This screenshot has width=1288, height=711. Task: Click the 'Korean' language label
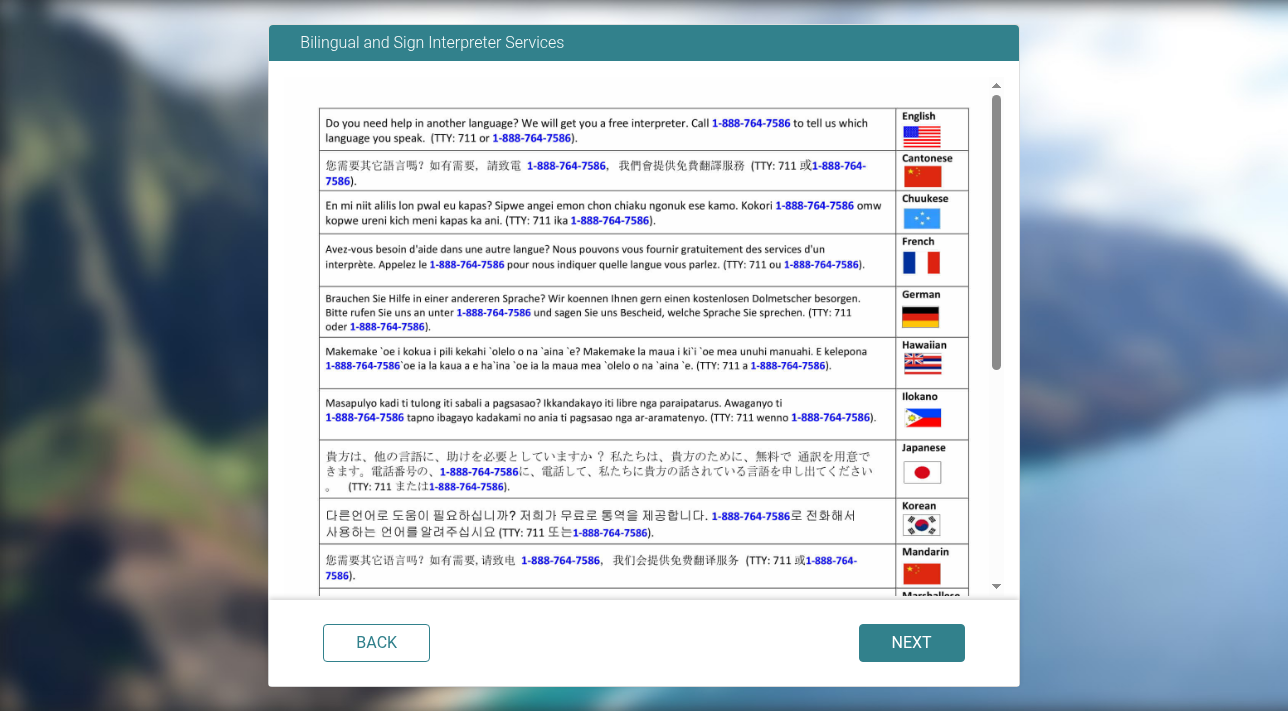pyautogui.click(x=919, y=506)
